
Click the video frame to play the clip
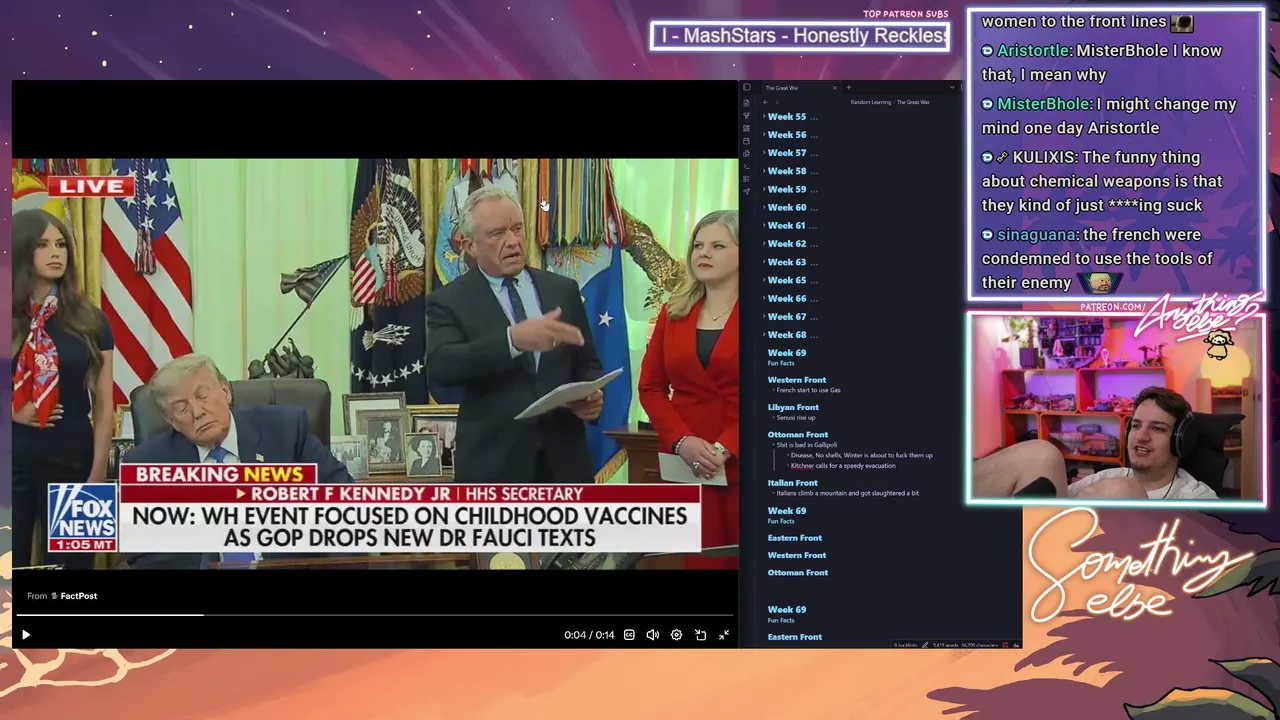[375, 364]
